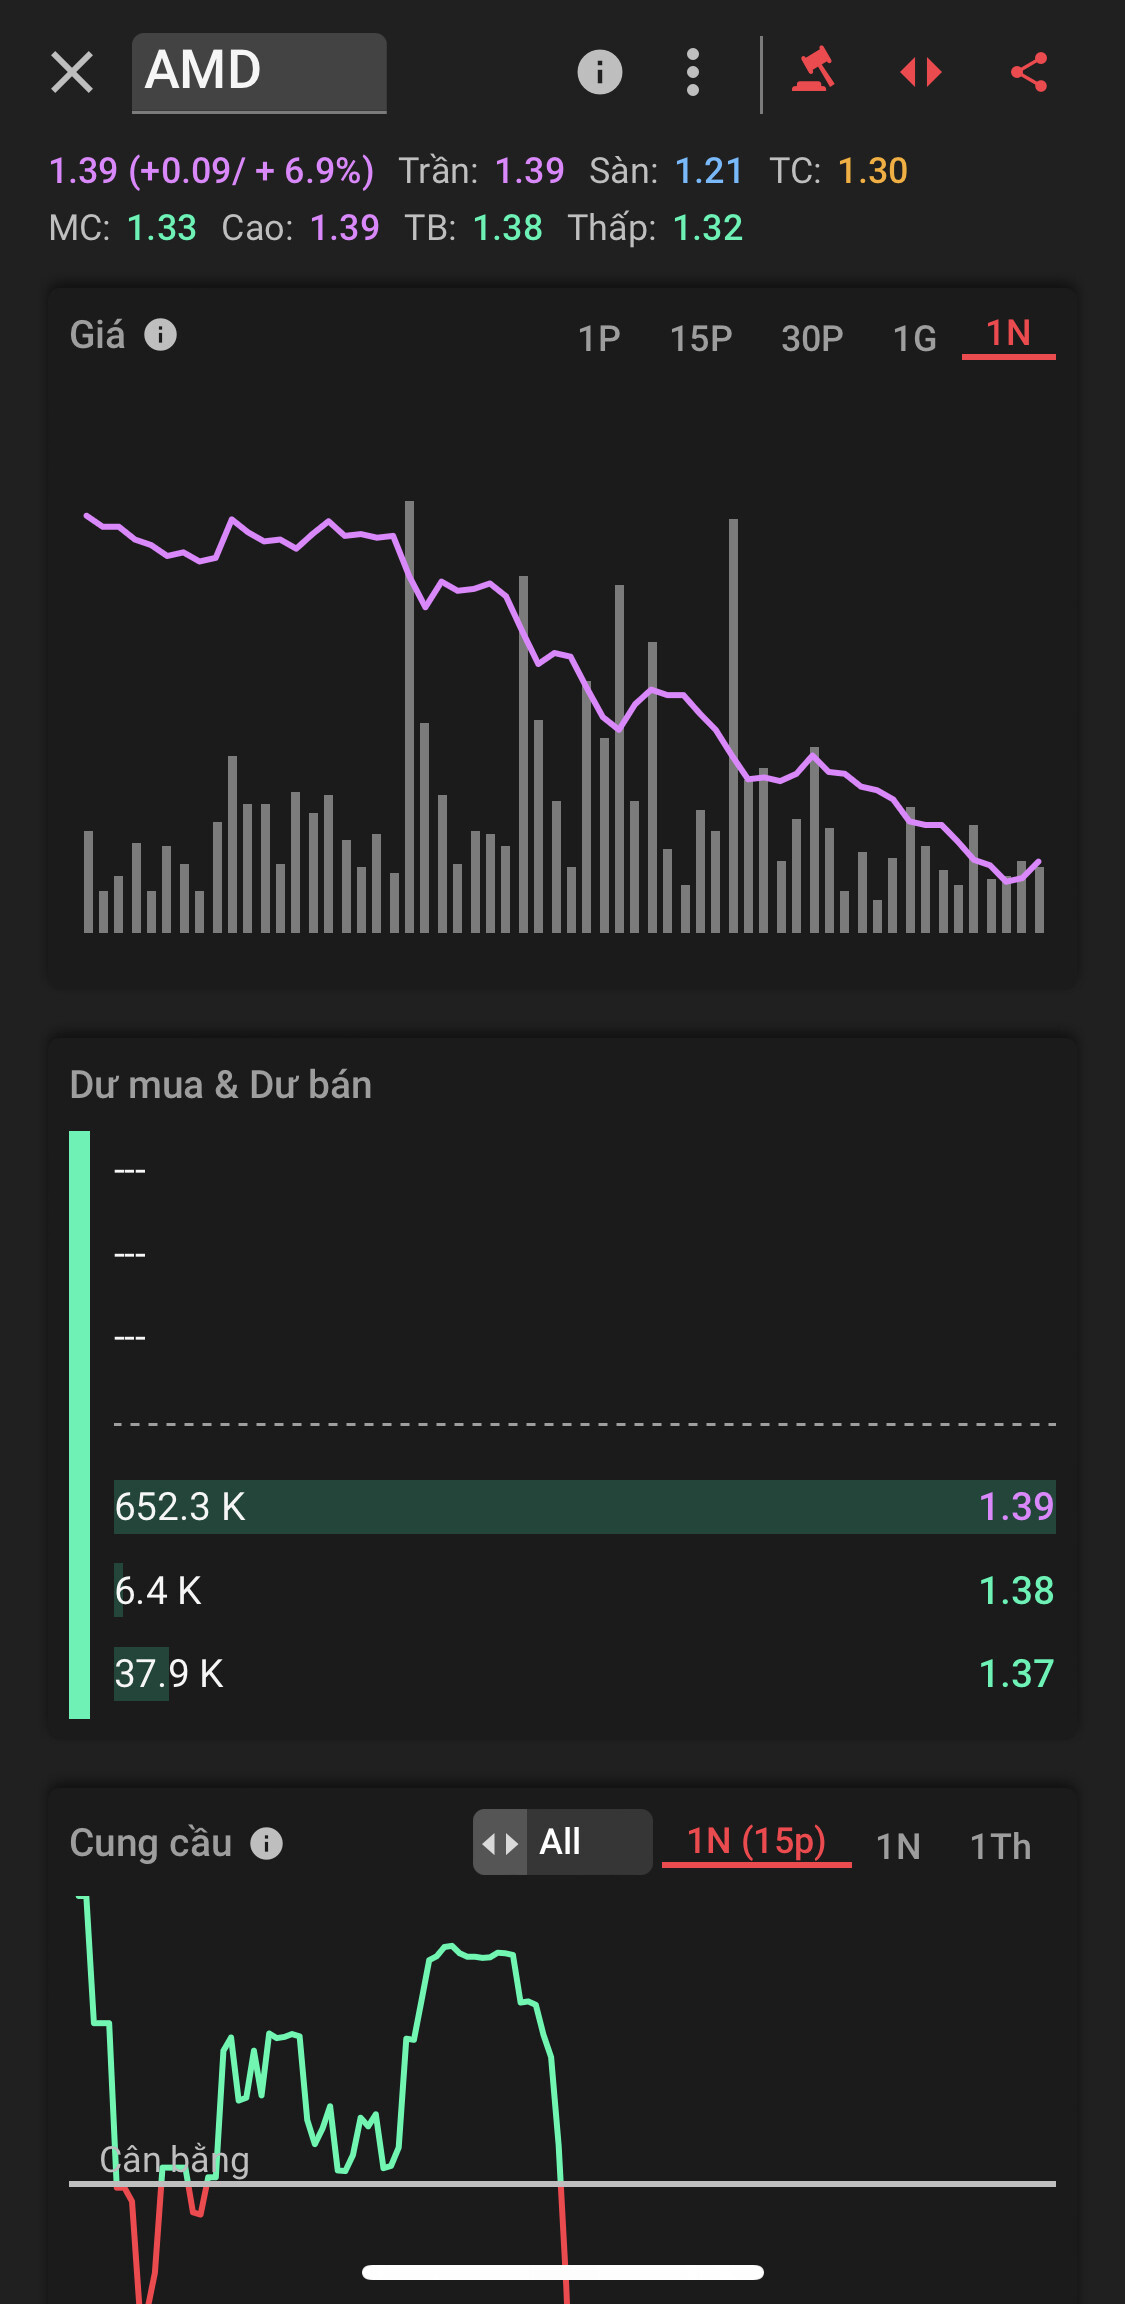Select 1N (15p) supply-demand tab
This screenshot has height=2304, width=1125.
pos(757,1842)
